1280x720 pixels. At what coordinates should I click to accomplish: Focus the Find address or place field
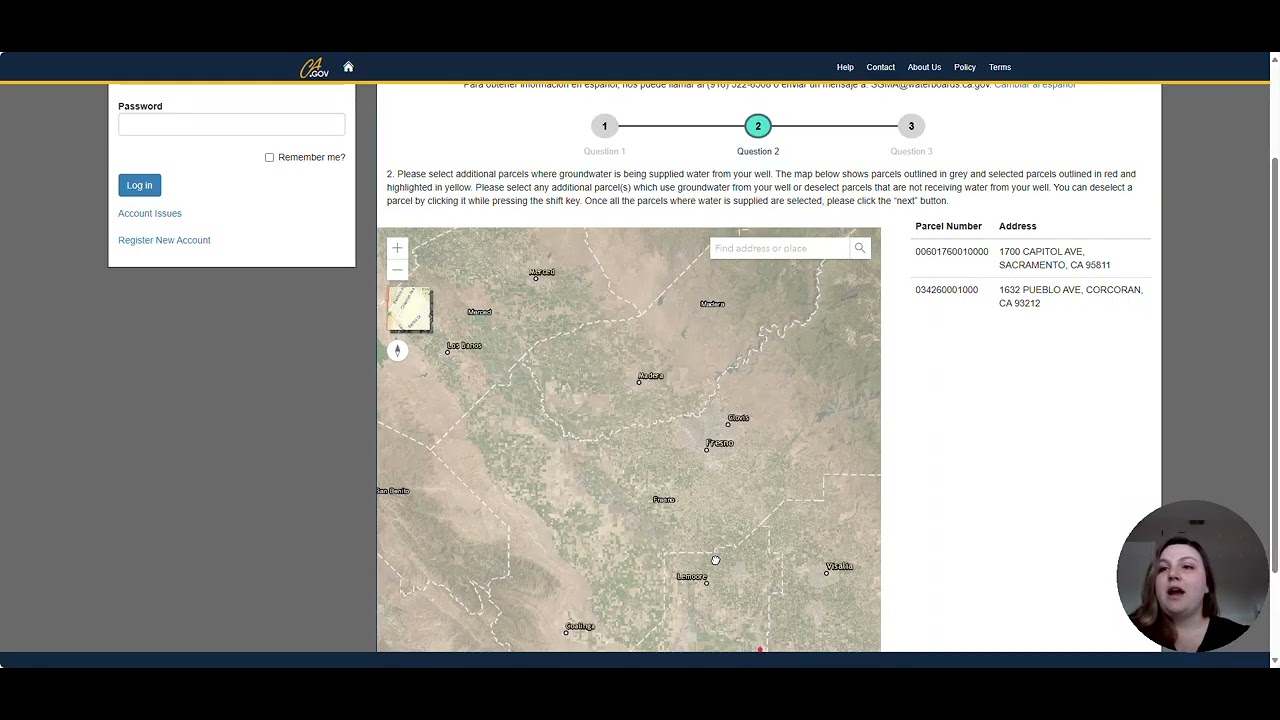pos(779,248)
